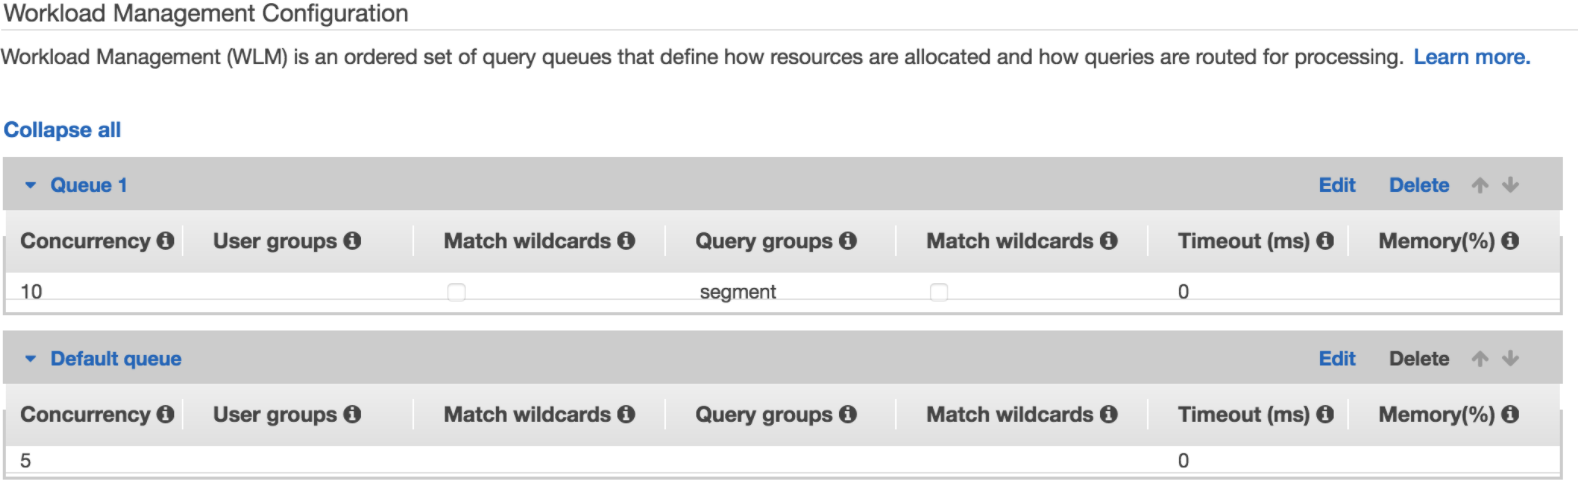Open Queue 1 Query groups info icon
Screen dimensions: 1580x482
pos(848,241)
